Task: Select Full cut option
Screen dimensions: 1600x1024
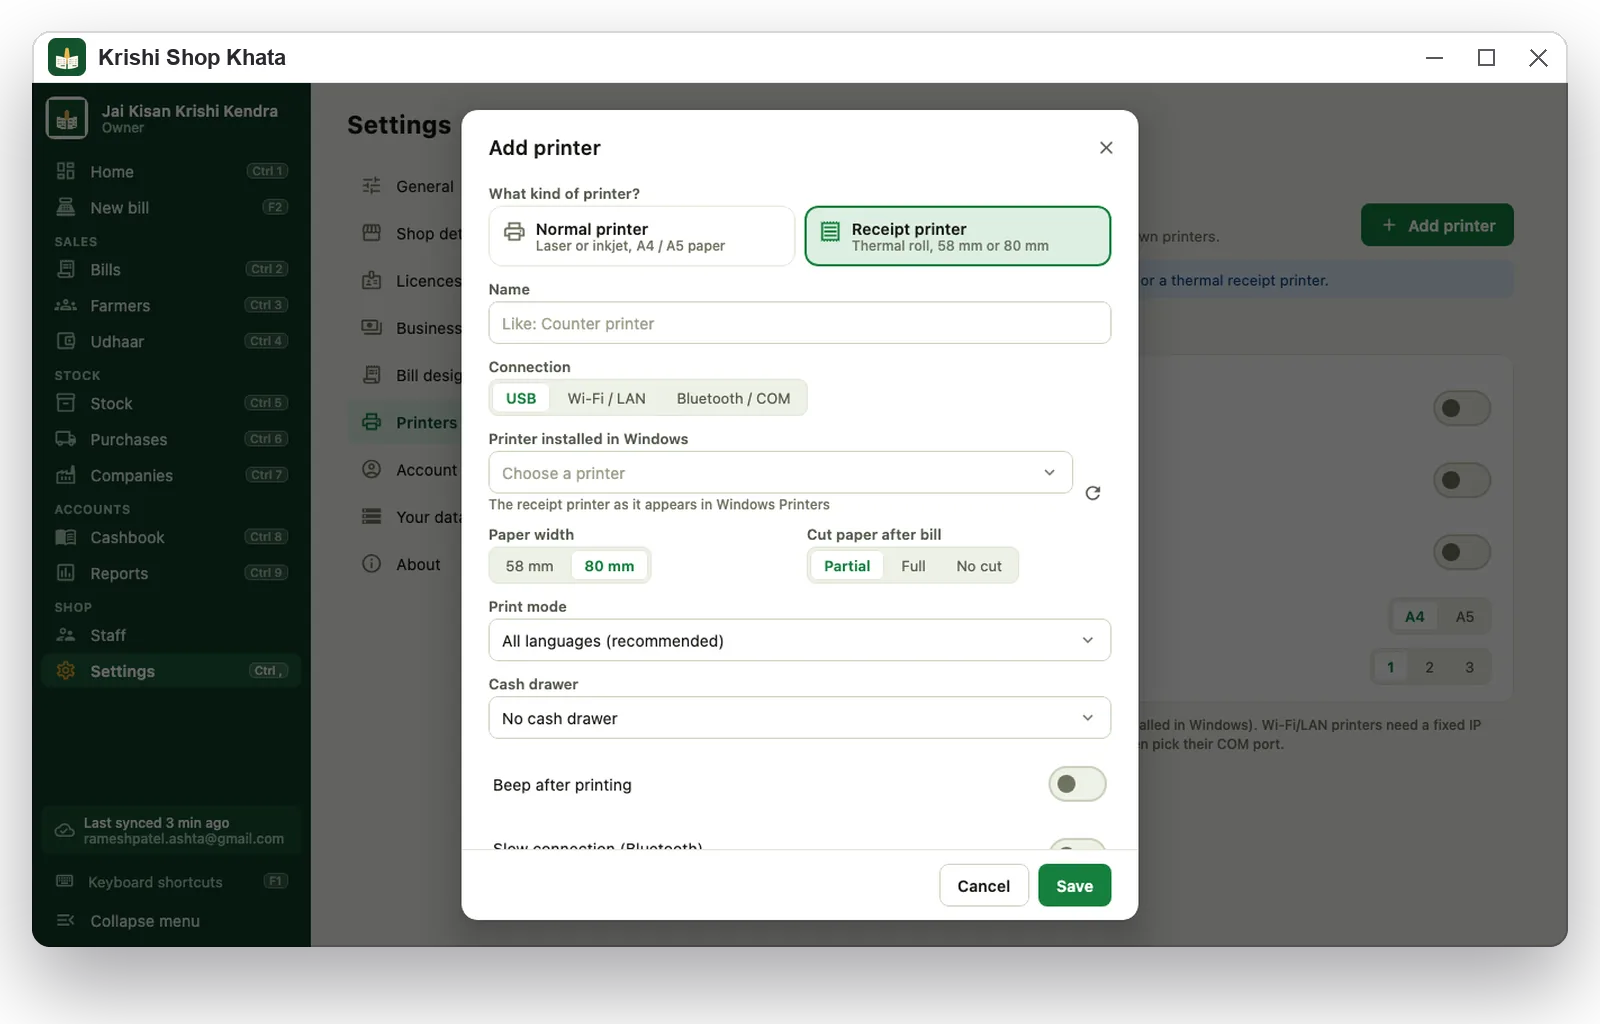Action: coord(913,566)
